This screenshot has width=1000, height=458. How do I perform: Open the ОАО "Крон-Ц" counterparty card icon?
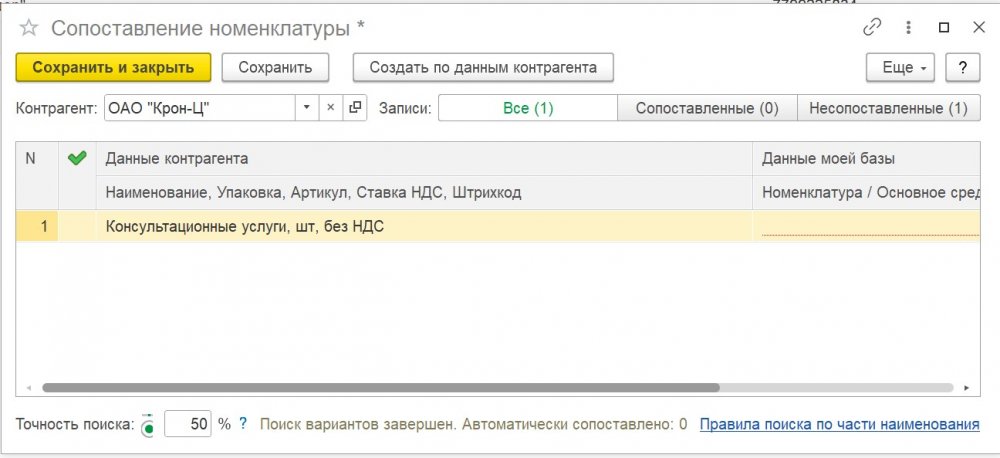356,108
